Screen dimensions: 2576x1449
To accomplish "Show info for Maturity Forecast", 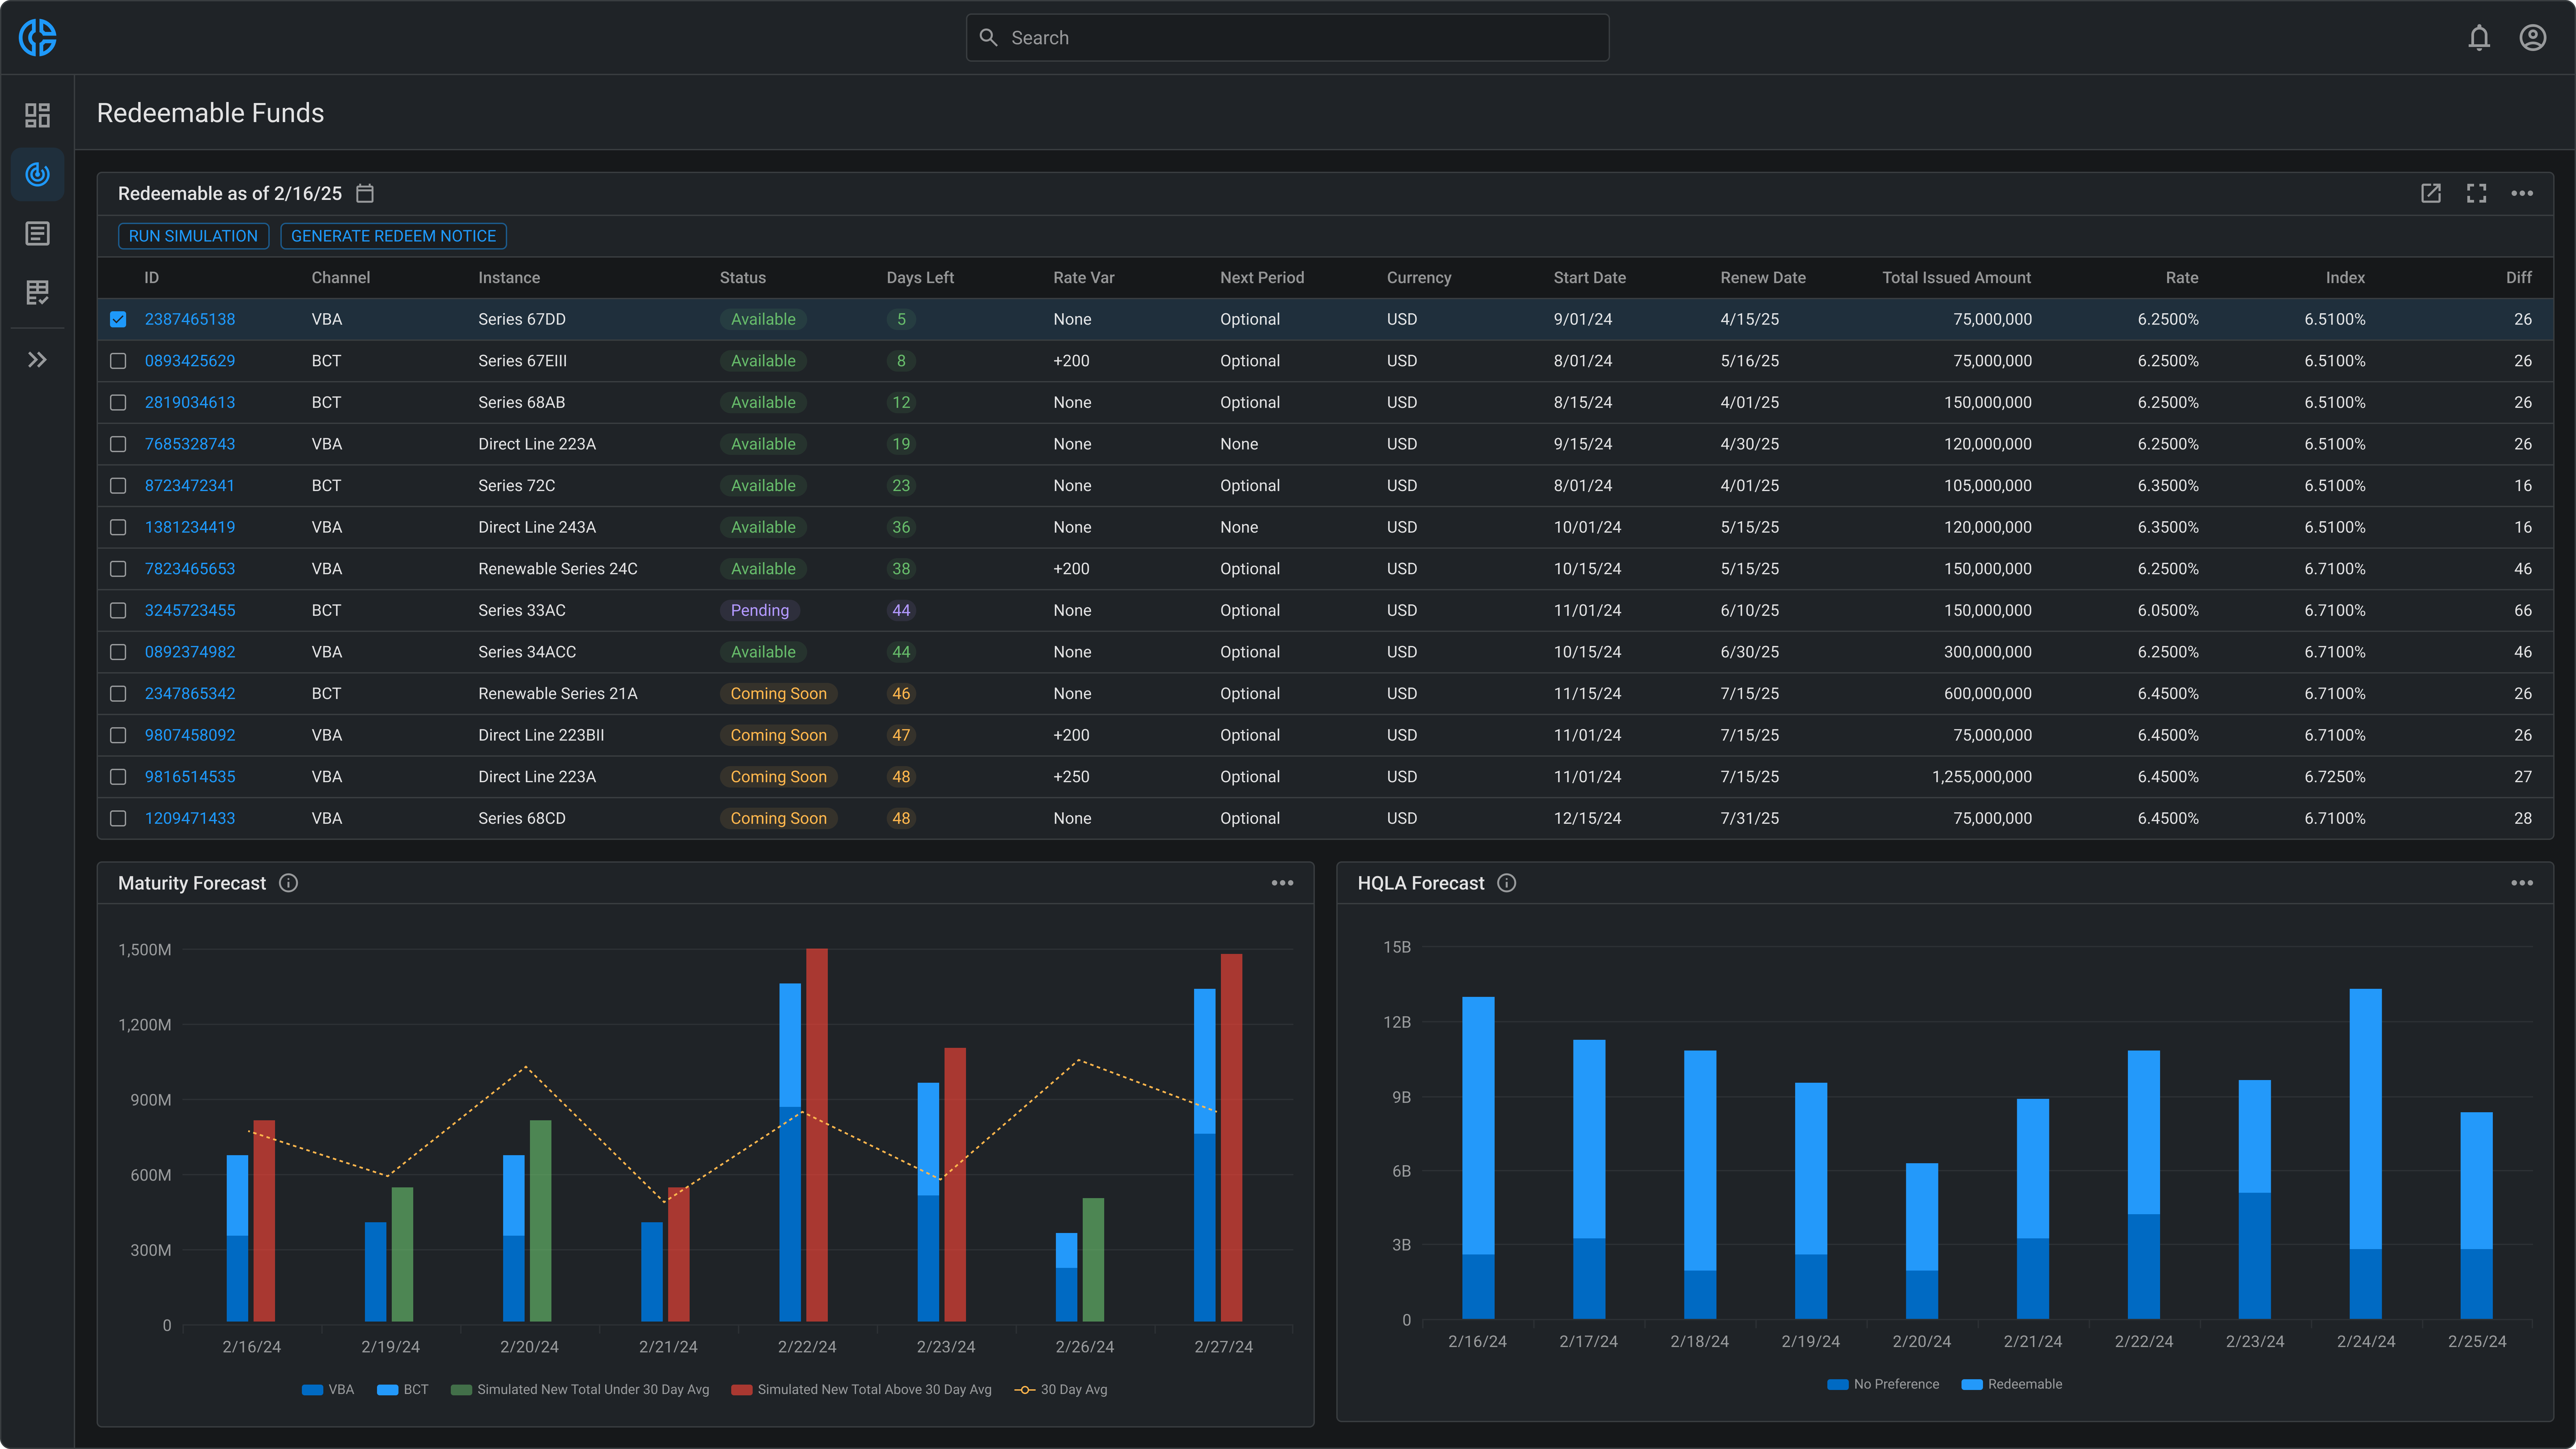I will tap(288, 883).
